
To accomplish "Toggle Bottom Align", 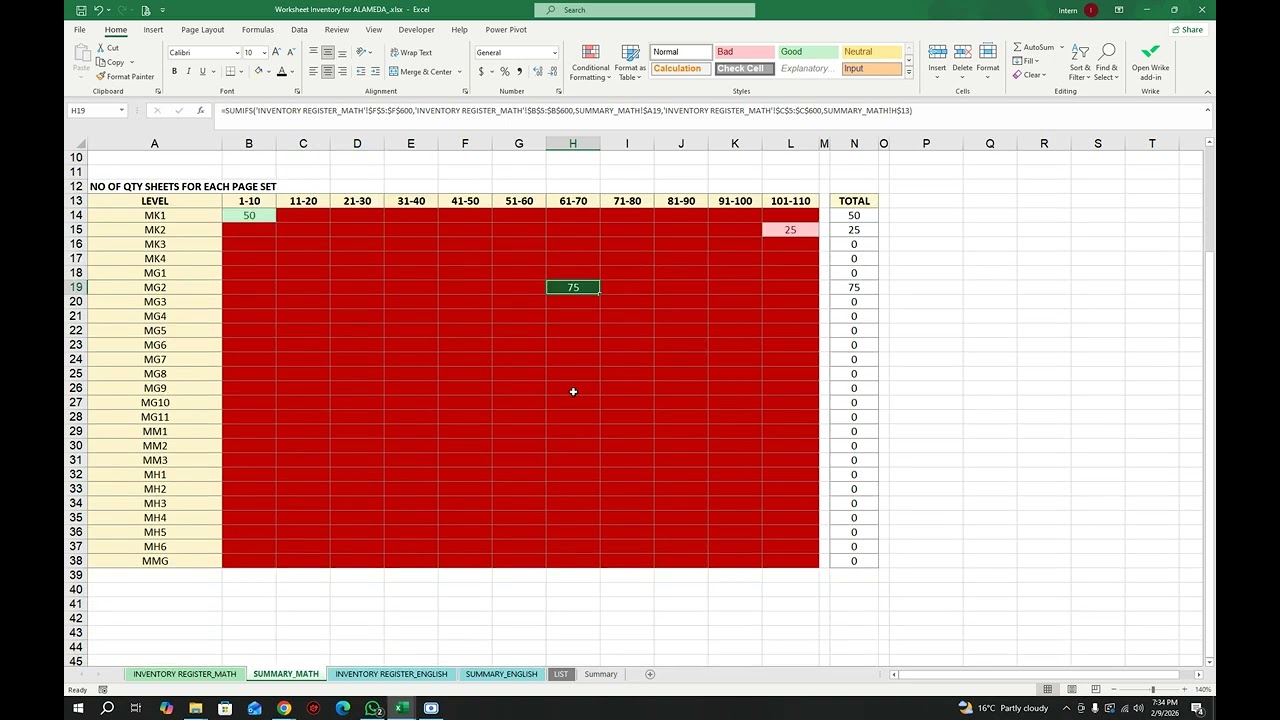I will coord(341,52).
